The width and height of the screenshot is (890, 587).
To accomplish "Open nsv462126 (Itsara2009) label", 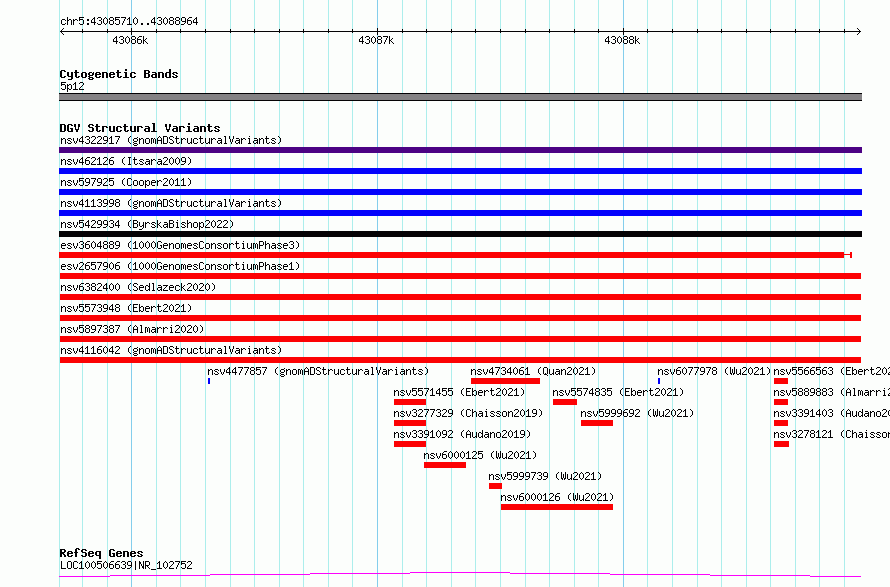I will pyautogui.click(x=126, y=161).
